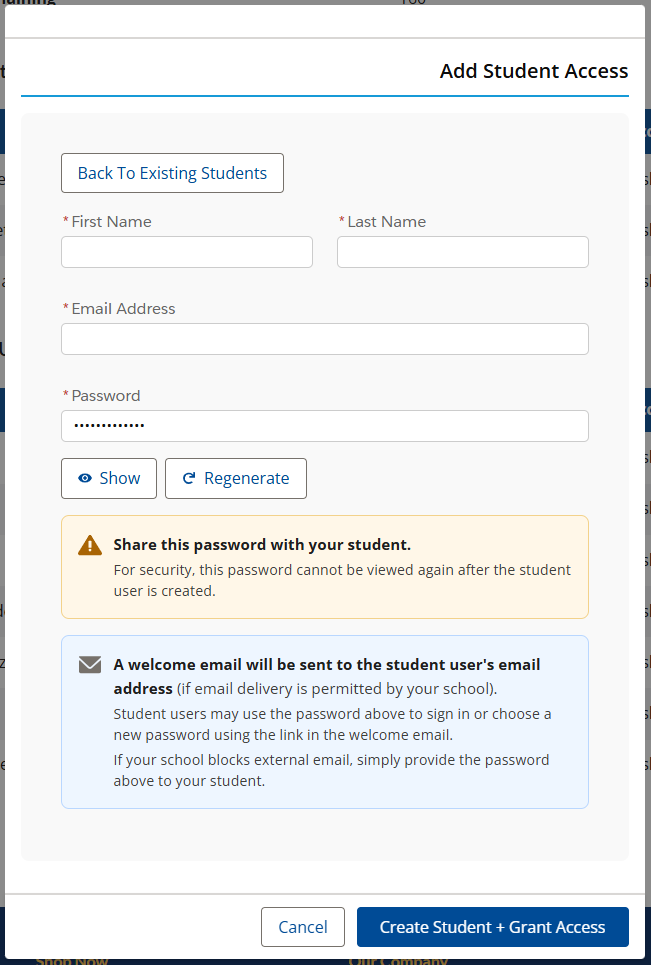Click the circular arrow Regenerate icon
This screenshot has width=651, height=965.
pos(189,478)
